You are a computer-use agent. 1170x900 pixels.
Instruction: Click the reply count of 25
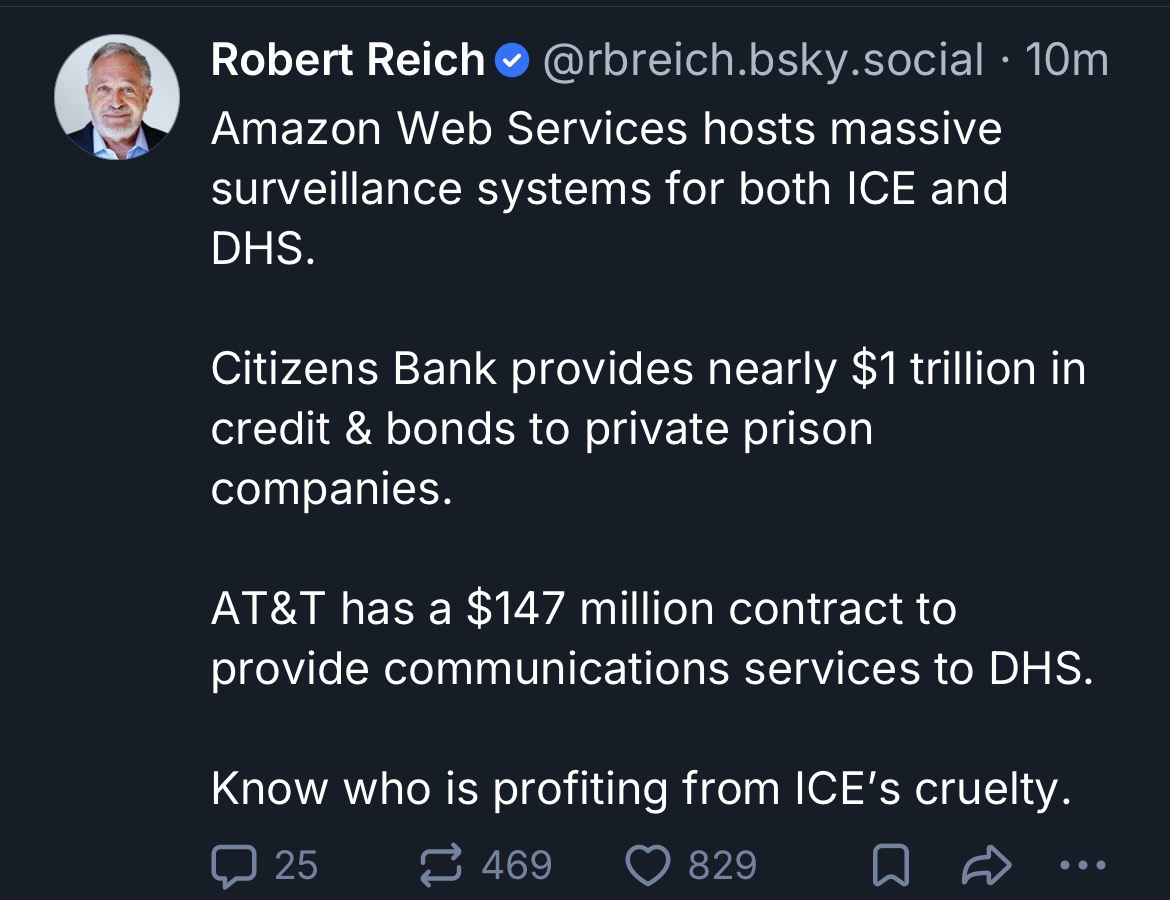(x=296, y=865)
